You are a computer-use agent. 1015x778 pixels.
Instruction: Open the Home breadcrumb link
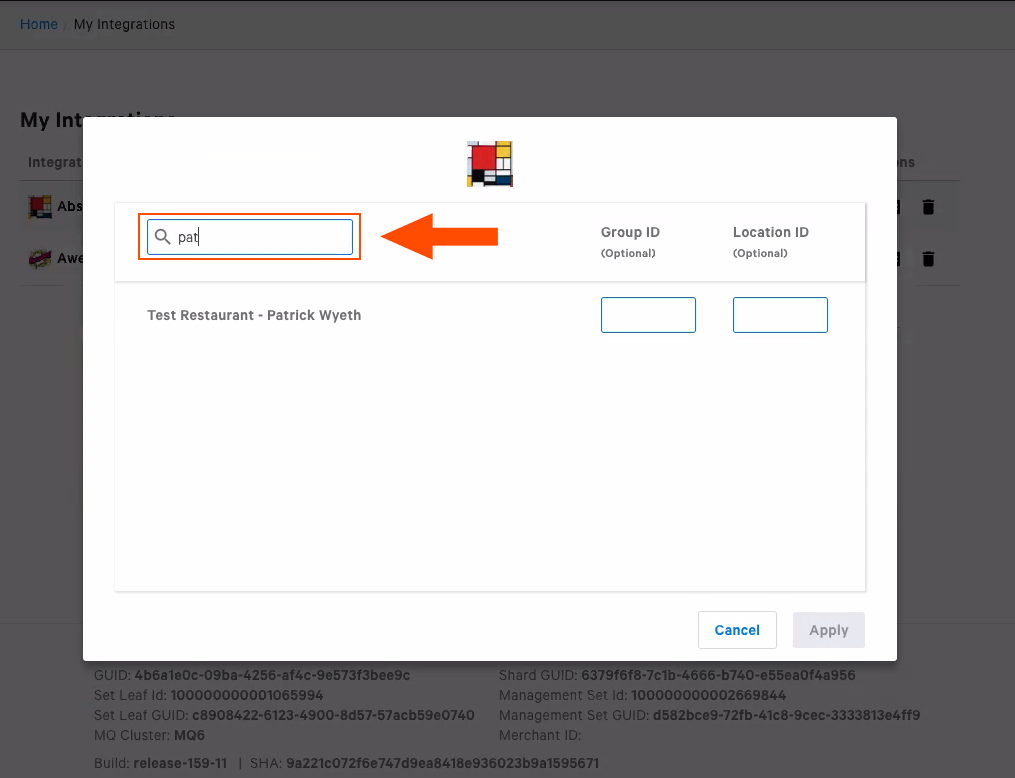38,24
